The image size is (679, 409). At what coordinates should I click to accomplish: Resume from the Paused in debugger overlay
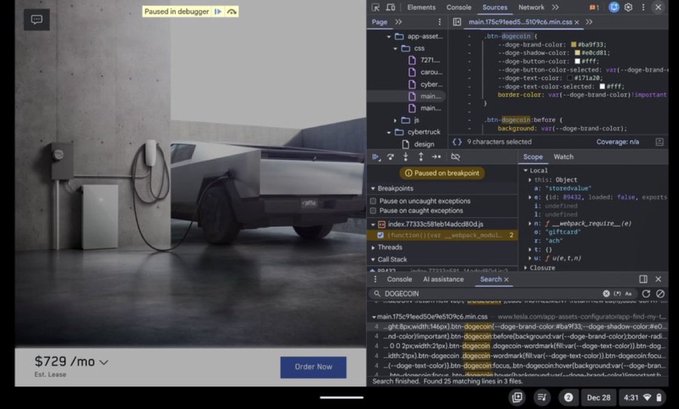218,12
